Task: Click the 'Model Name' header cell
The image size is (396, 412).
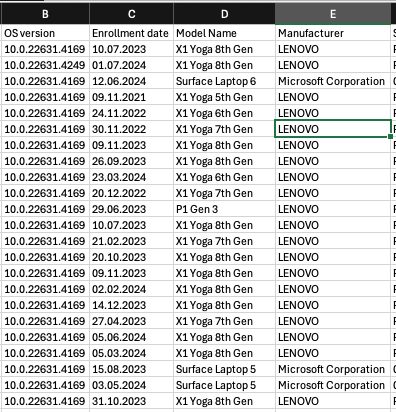Action: coord(225,33)
